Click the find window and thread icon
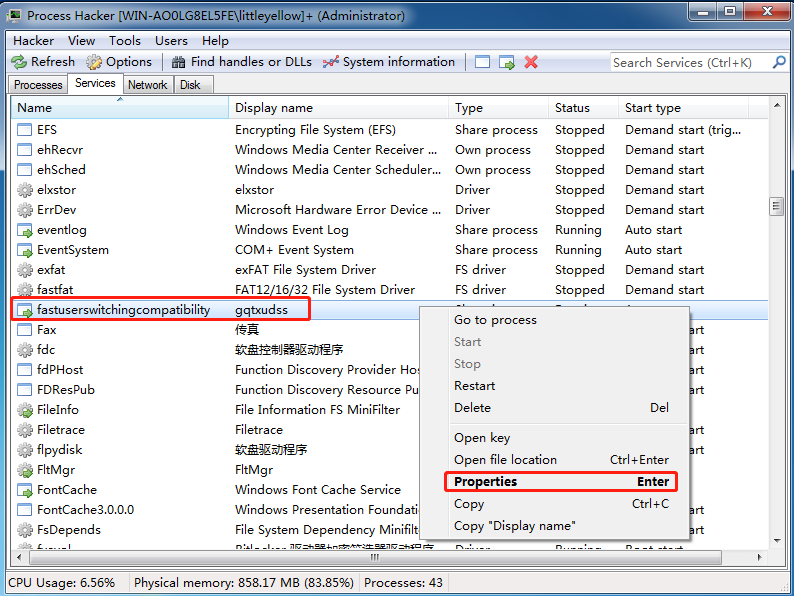The height and width of the screenshot is (596, 794). (x=506, y=62)
